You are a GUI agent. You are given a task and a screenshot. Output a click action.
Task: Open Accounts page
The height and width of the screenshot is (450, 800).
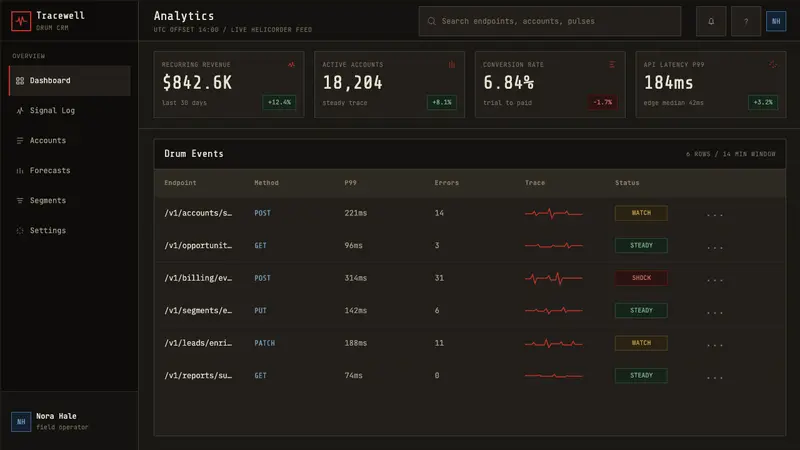point(69,141)
